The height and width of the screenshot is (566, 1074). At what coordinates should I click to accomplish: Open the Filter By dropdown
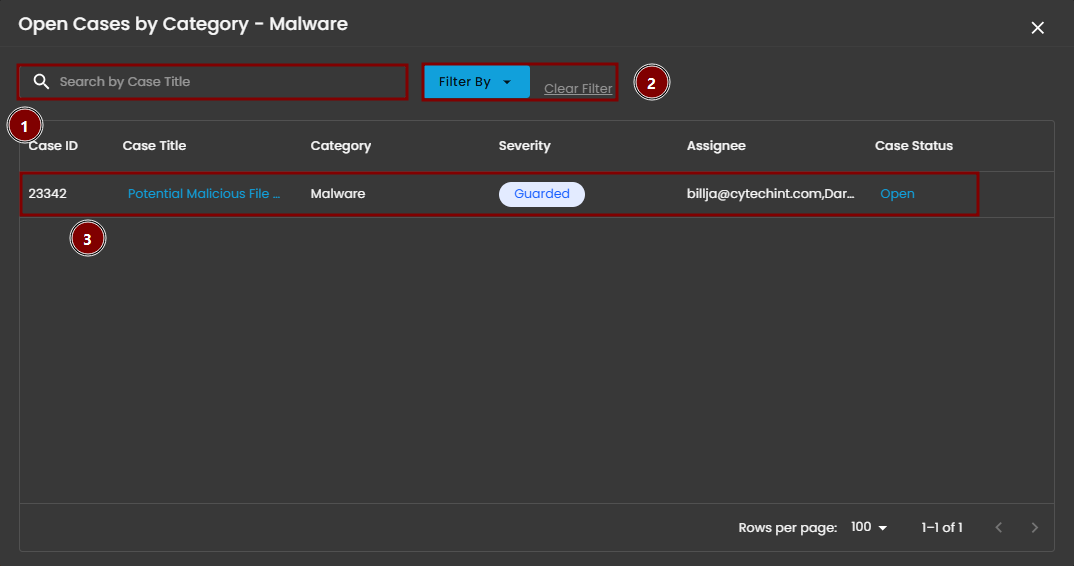tap(476, 82)
